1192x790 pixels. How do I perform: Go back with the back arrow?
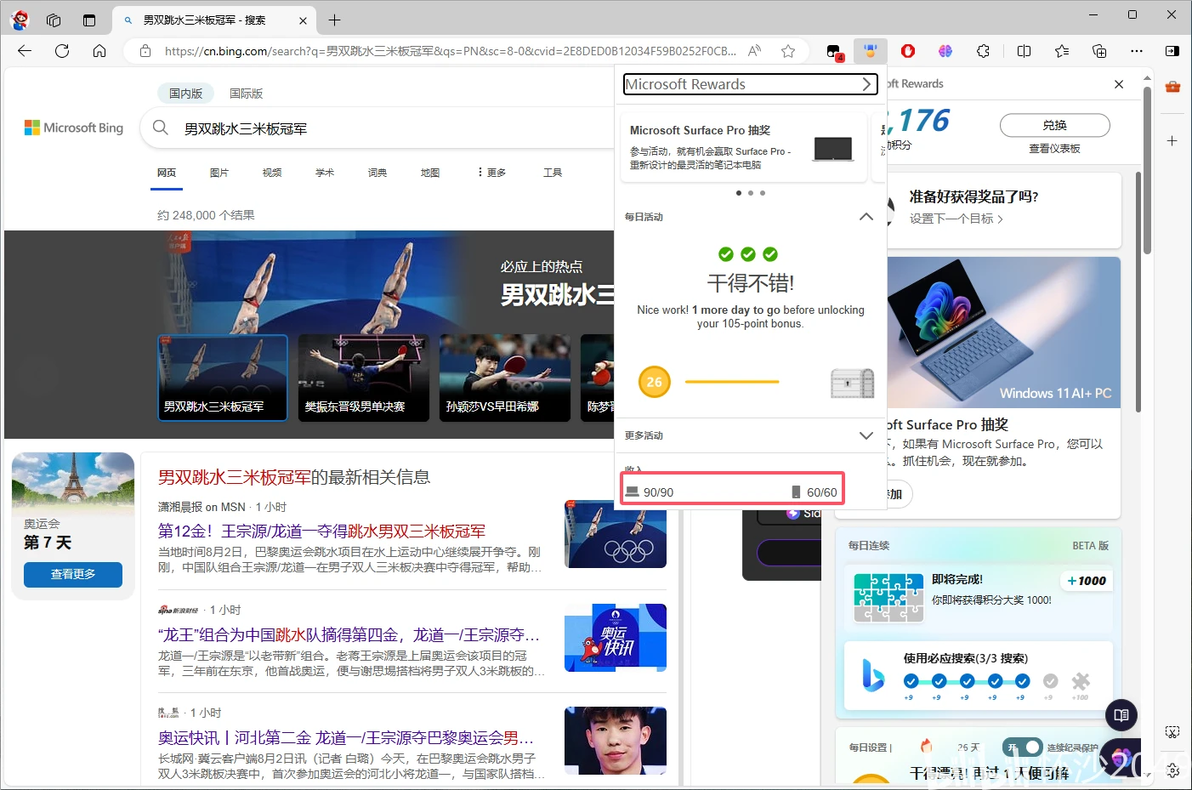point(24,51)
